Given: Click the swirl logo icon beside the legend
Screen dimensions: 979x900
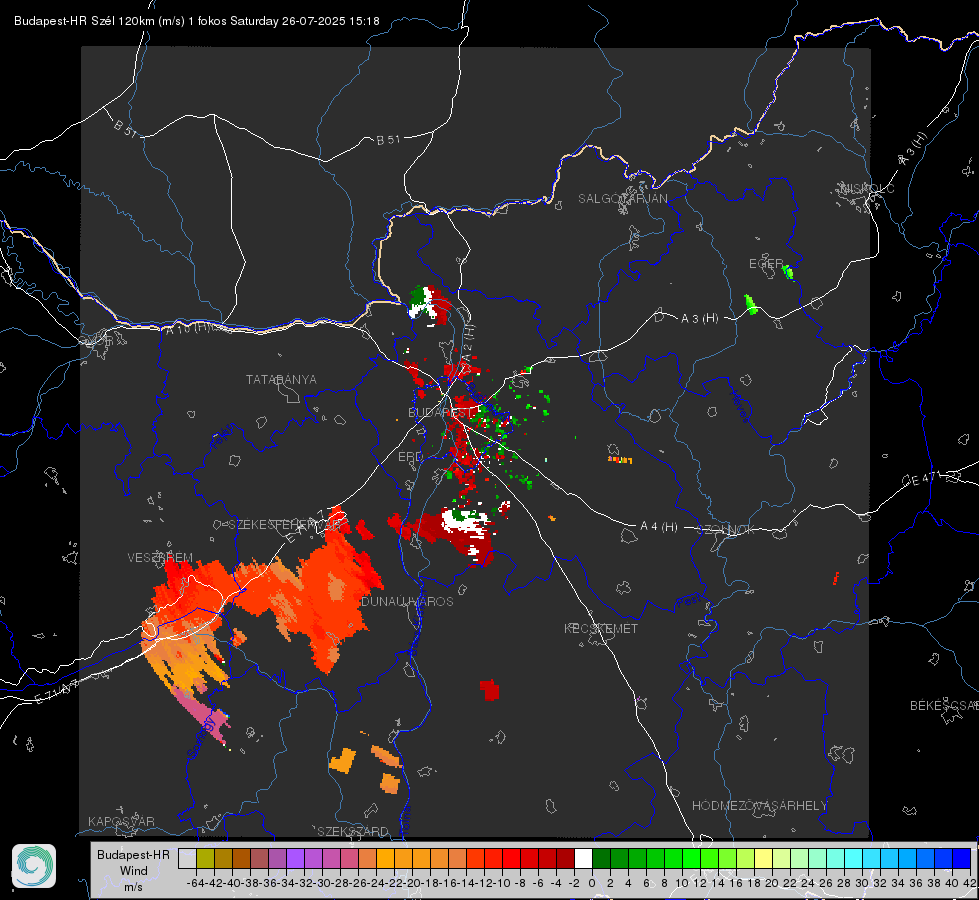Looking at the screenshot, I should 34,866.
